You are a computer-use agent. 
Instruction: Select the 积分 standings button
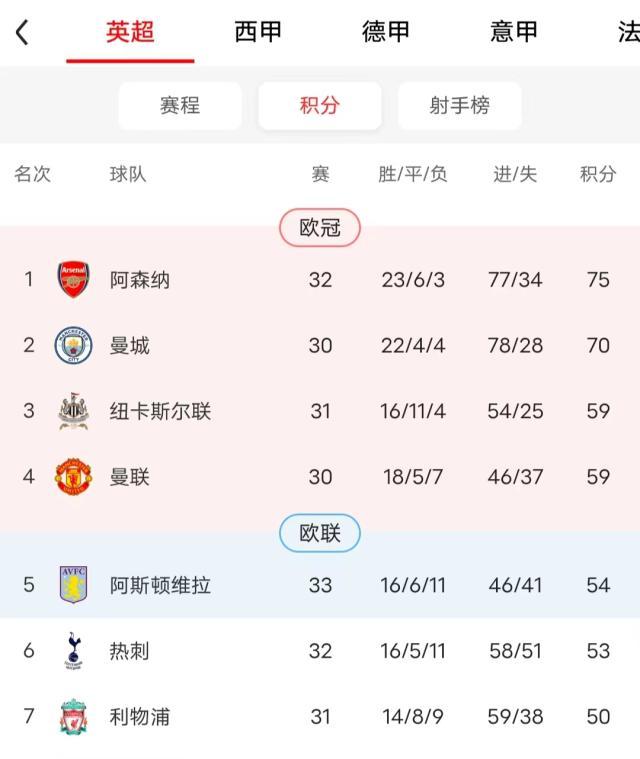tap(320, 106)
